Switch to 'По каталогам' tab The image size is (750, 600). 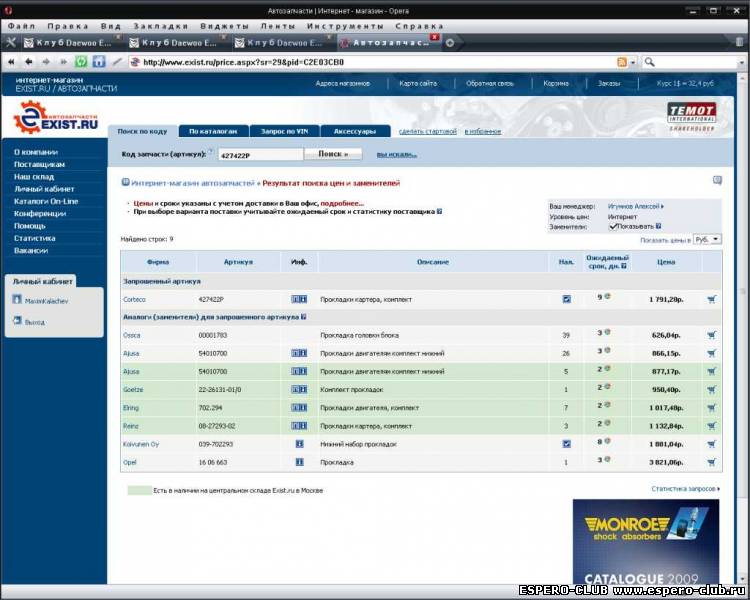pos(213,131)
